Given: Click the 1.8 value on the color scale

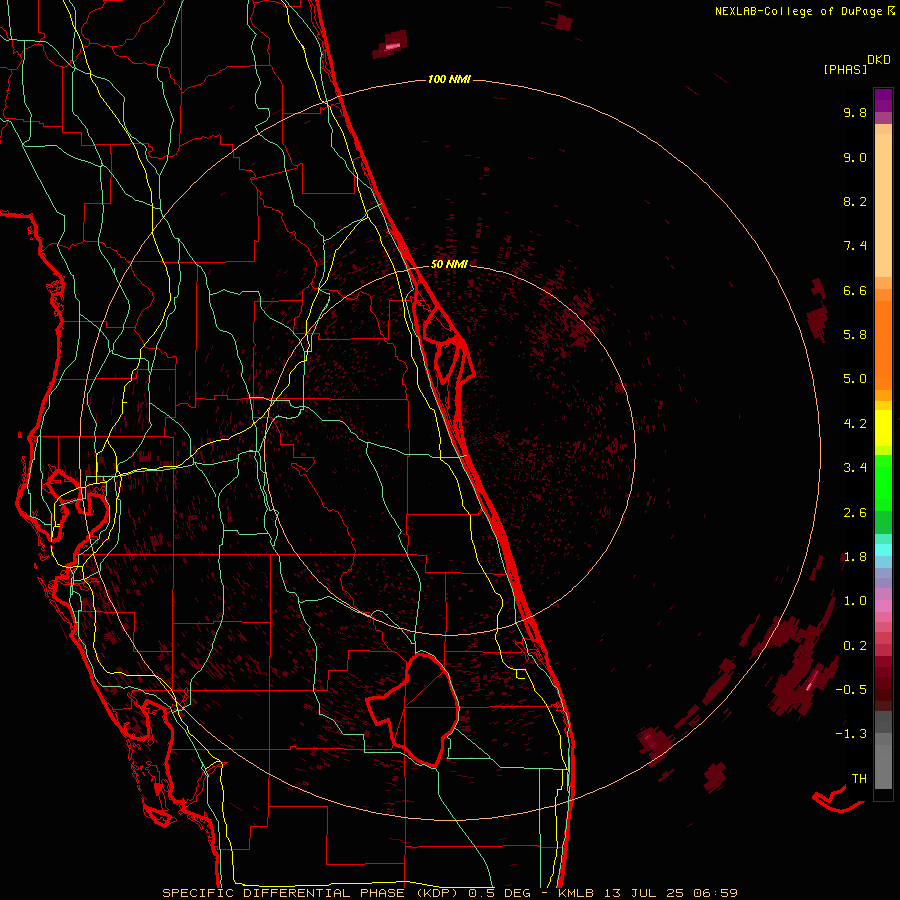Looking at the screenshot, I should click(x=855, y=557).
